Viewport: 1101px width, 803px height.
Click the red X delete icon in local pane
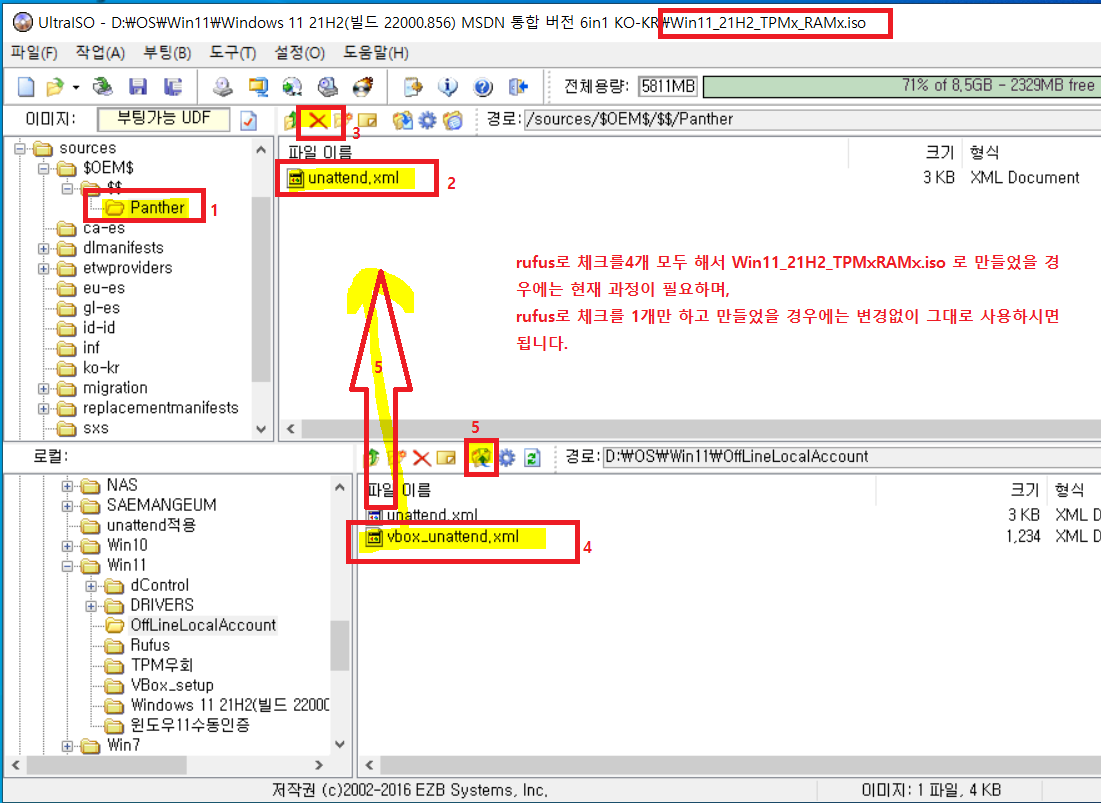point(421,458)
